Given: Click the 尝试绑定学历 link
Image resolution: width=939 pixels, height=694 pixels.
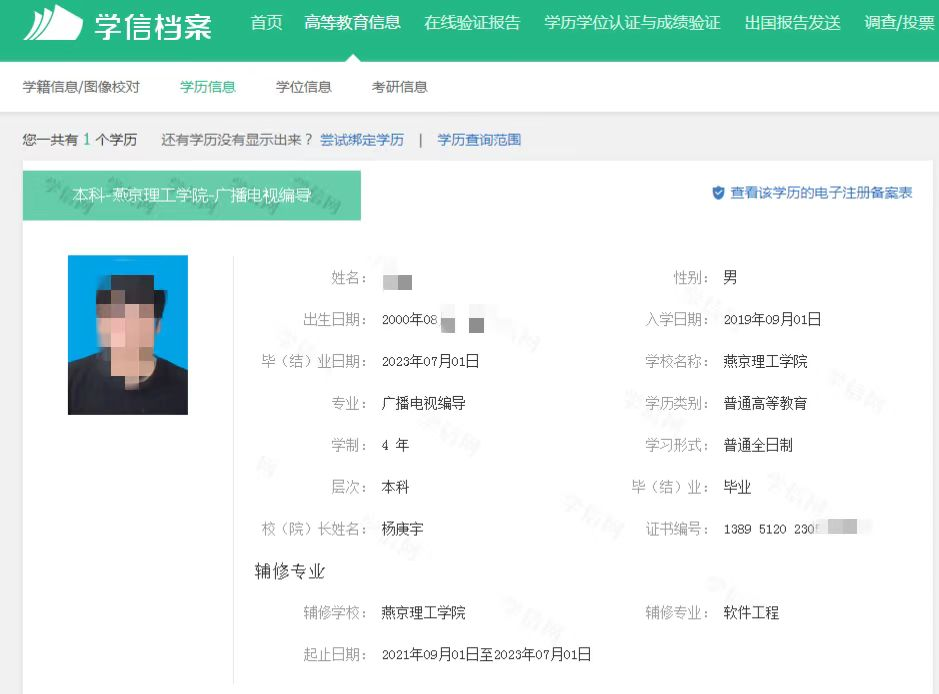Looking at the screenshot, I should tap(362, 140).
